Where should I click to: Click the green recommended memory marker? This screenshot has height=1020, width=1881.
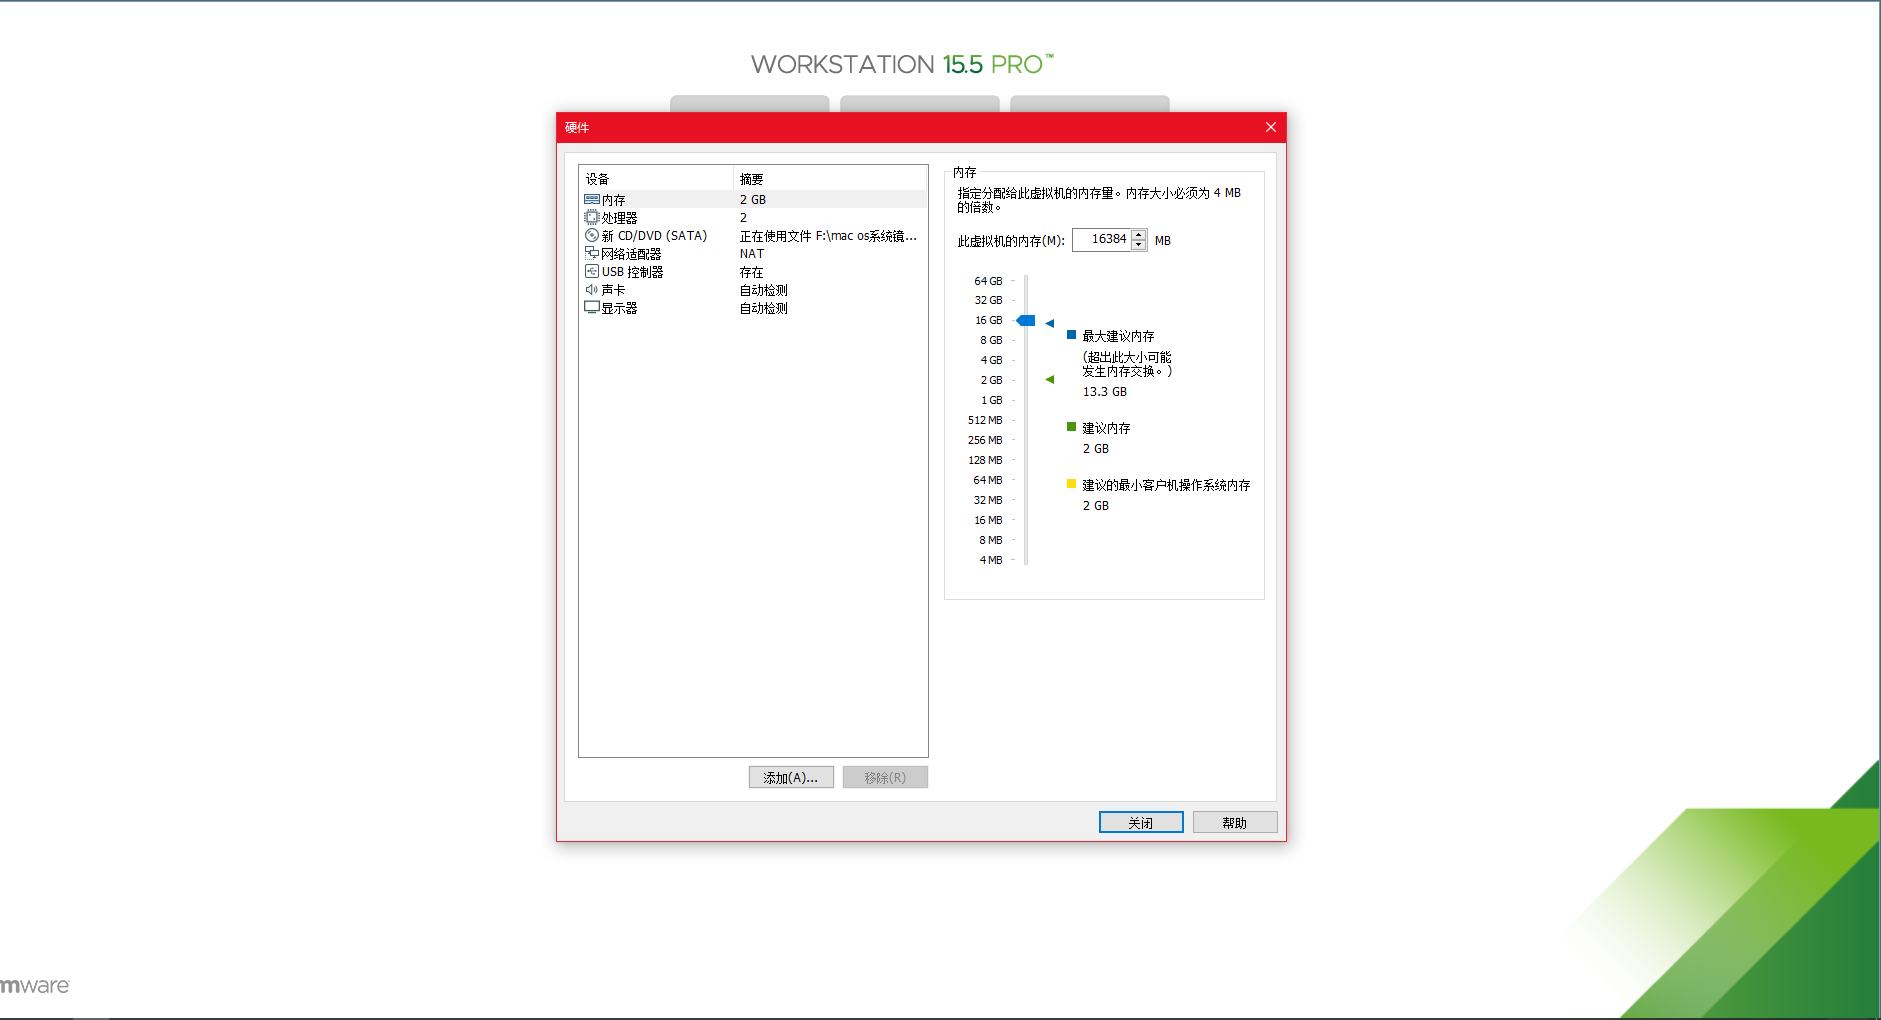pos(1050,379)
